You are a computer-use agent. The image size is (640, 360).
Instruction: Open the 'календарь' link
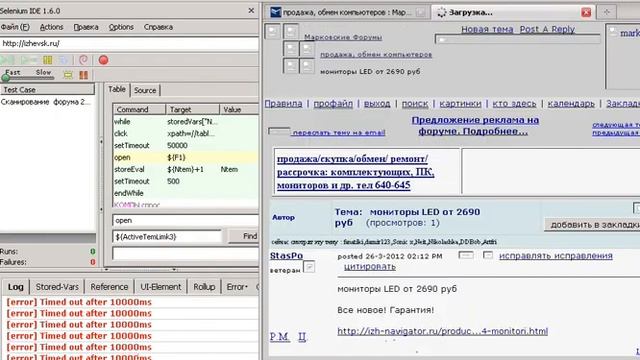[571, 104]
